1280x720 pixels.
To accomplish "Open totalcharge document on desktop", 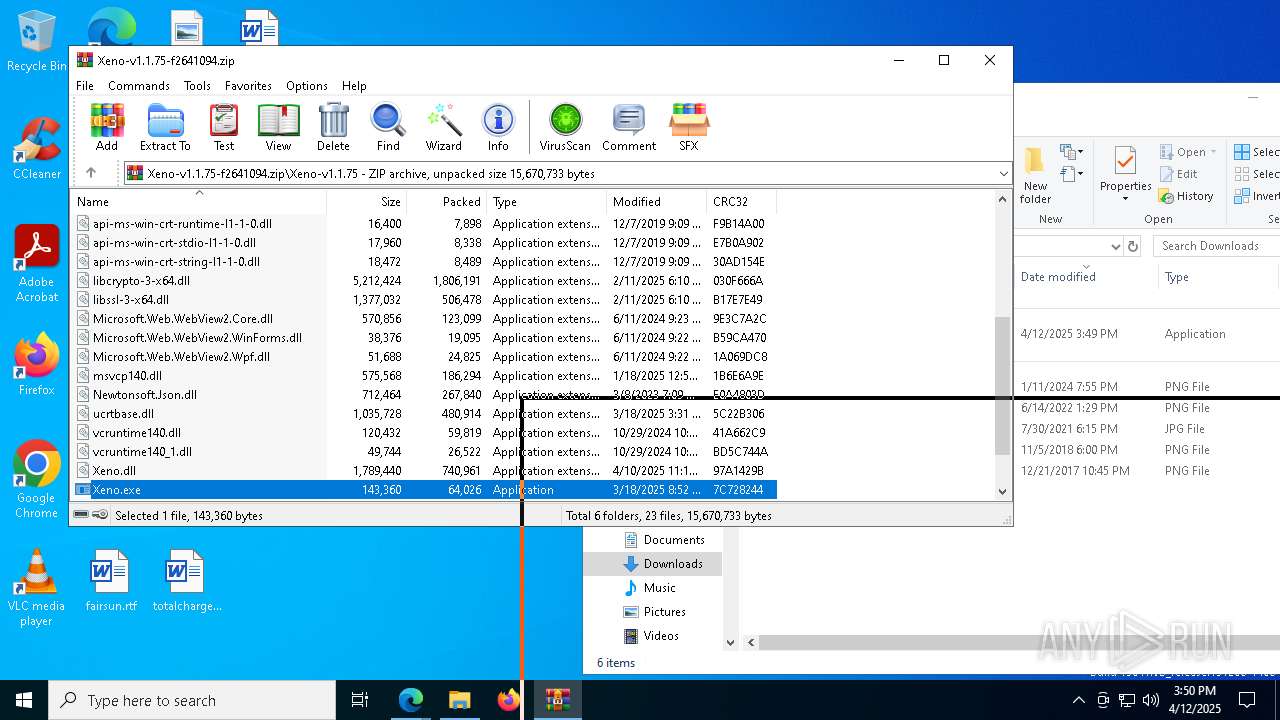I will pos(187,580).
